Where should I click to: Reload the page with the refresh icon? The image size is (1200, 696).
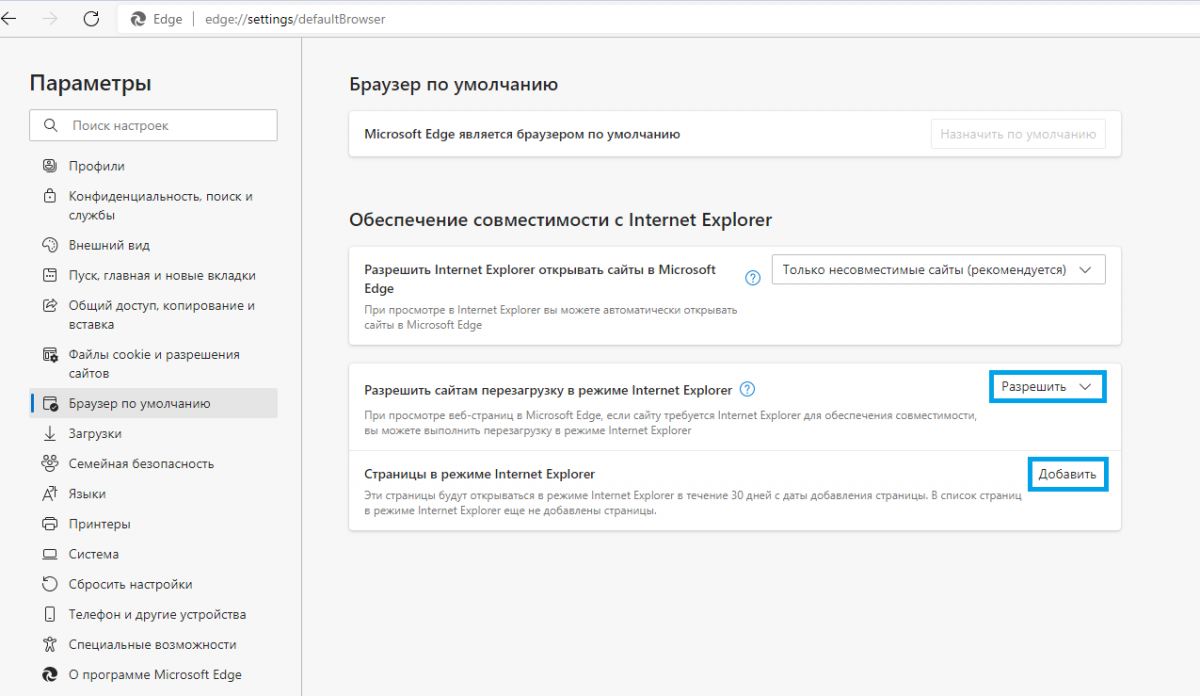coord(91,18)
